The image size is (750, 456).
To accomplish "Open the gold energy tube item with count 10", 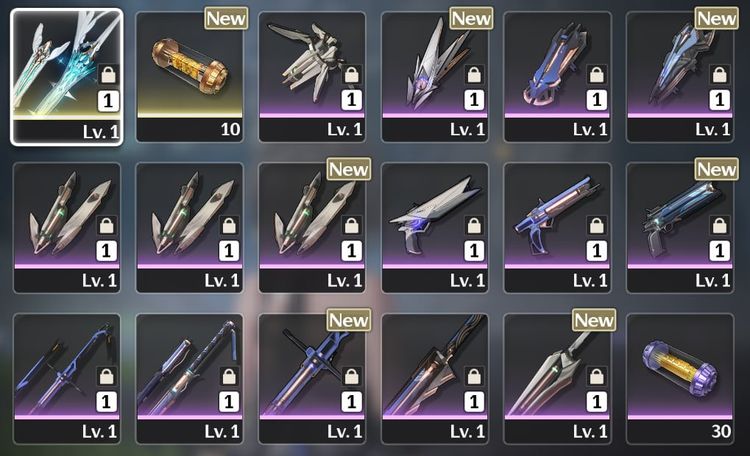I will point(189,77).
